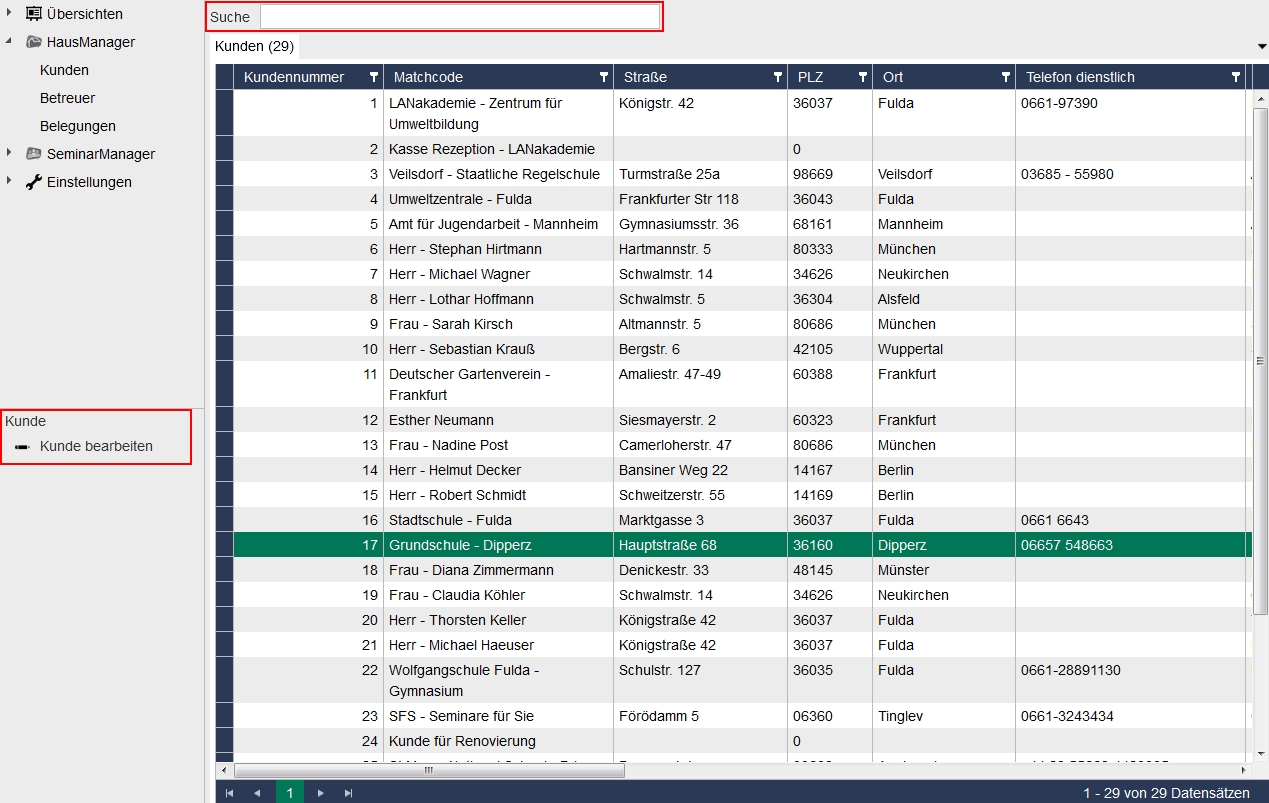Viewport: 1269px width, 803px height.
Task: Go to the last page of records
Action: pos(348,793)
